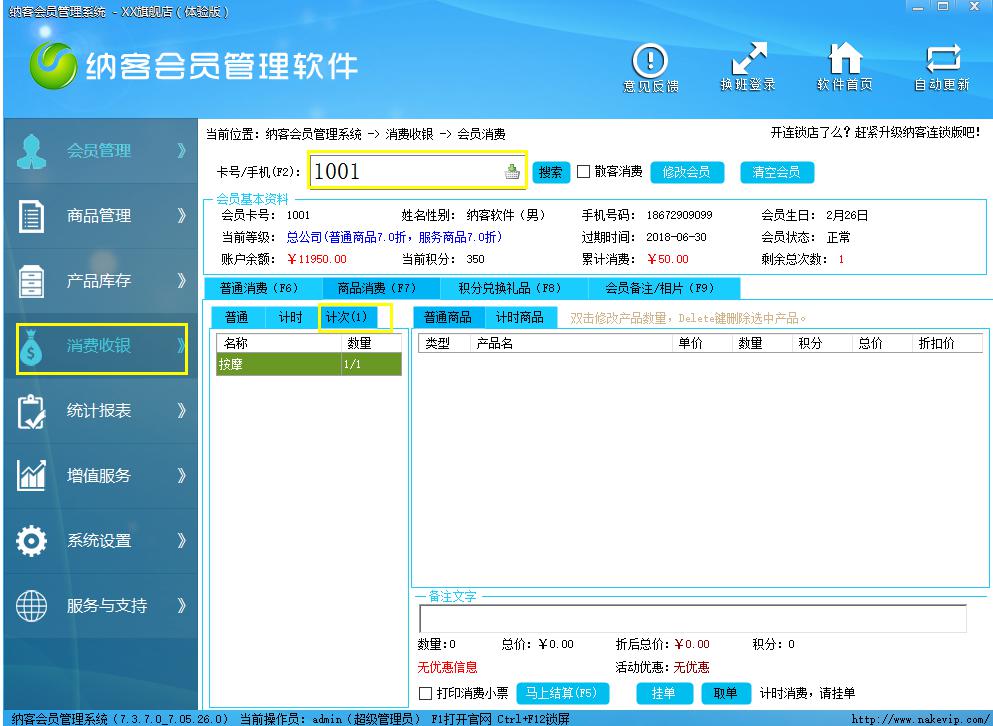Click the feedback (意见反馈) icon
The height and width of the screenshot is (726, 993).
pyautogui.click(x=651, y=60)
